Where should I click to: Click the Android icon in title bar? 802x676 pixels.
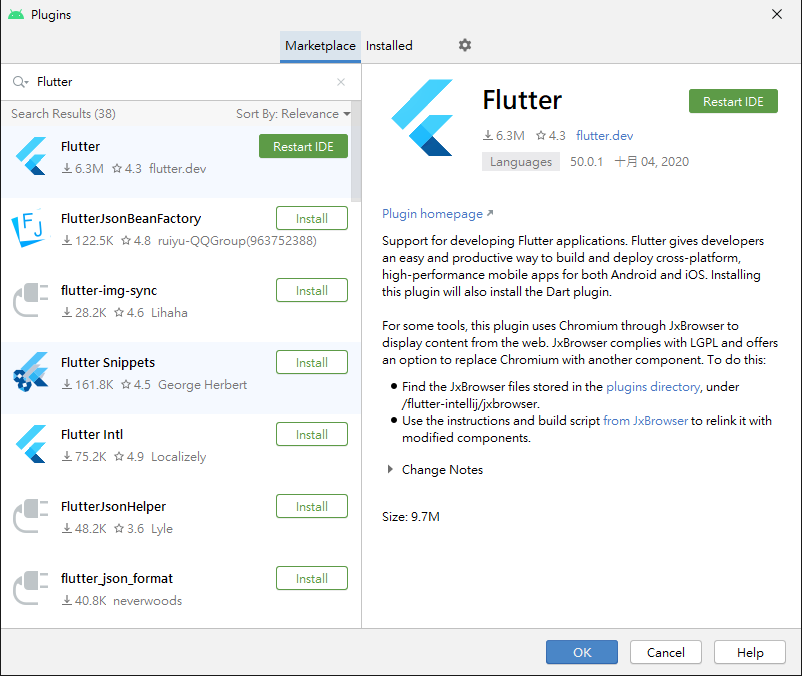point(16,14)
